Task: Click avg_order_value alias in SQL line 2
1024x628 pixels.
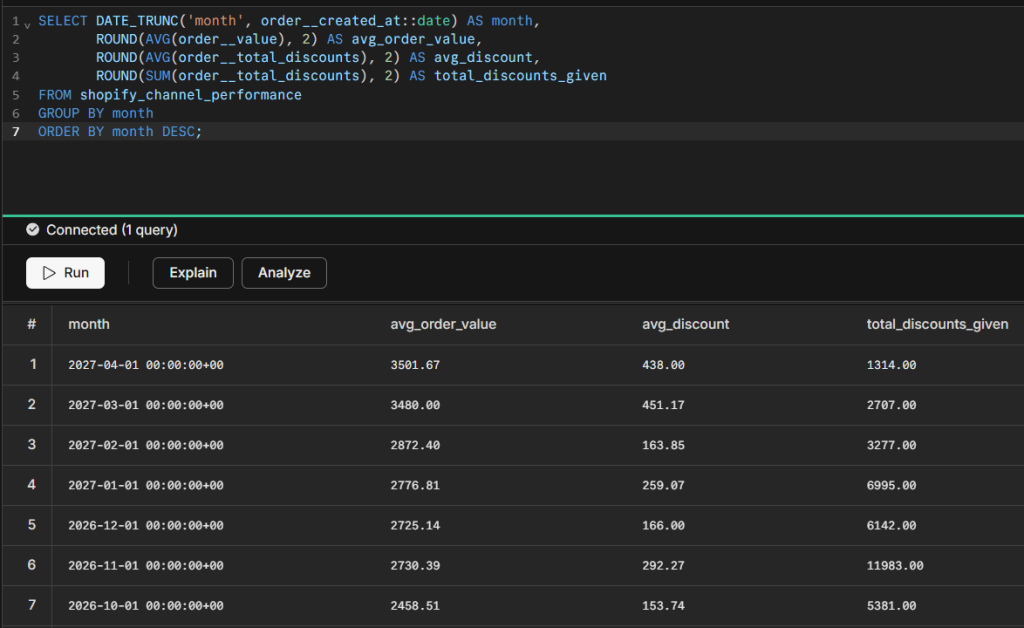Action: point(413,39)
